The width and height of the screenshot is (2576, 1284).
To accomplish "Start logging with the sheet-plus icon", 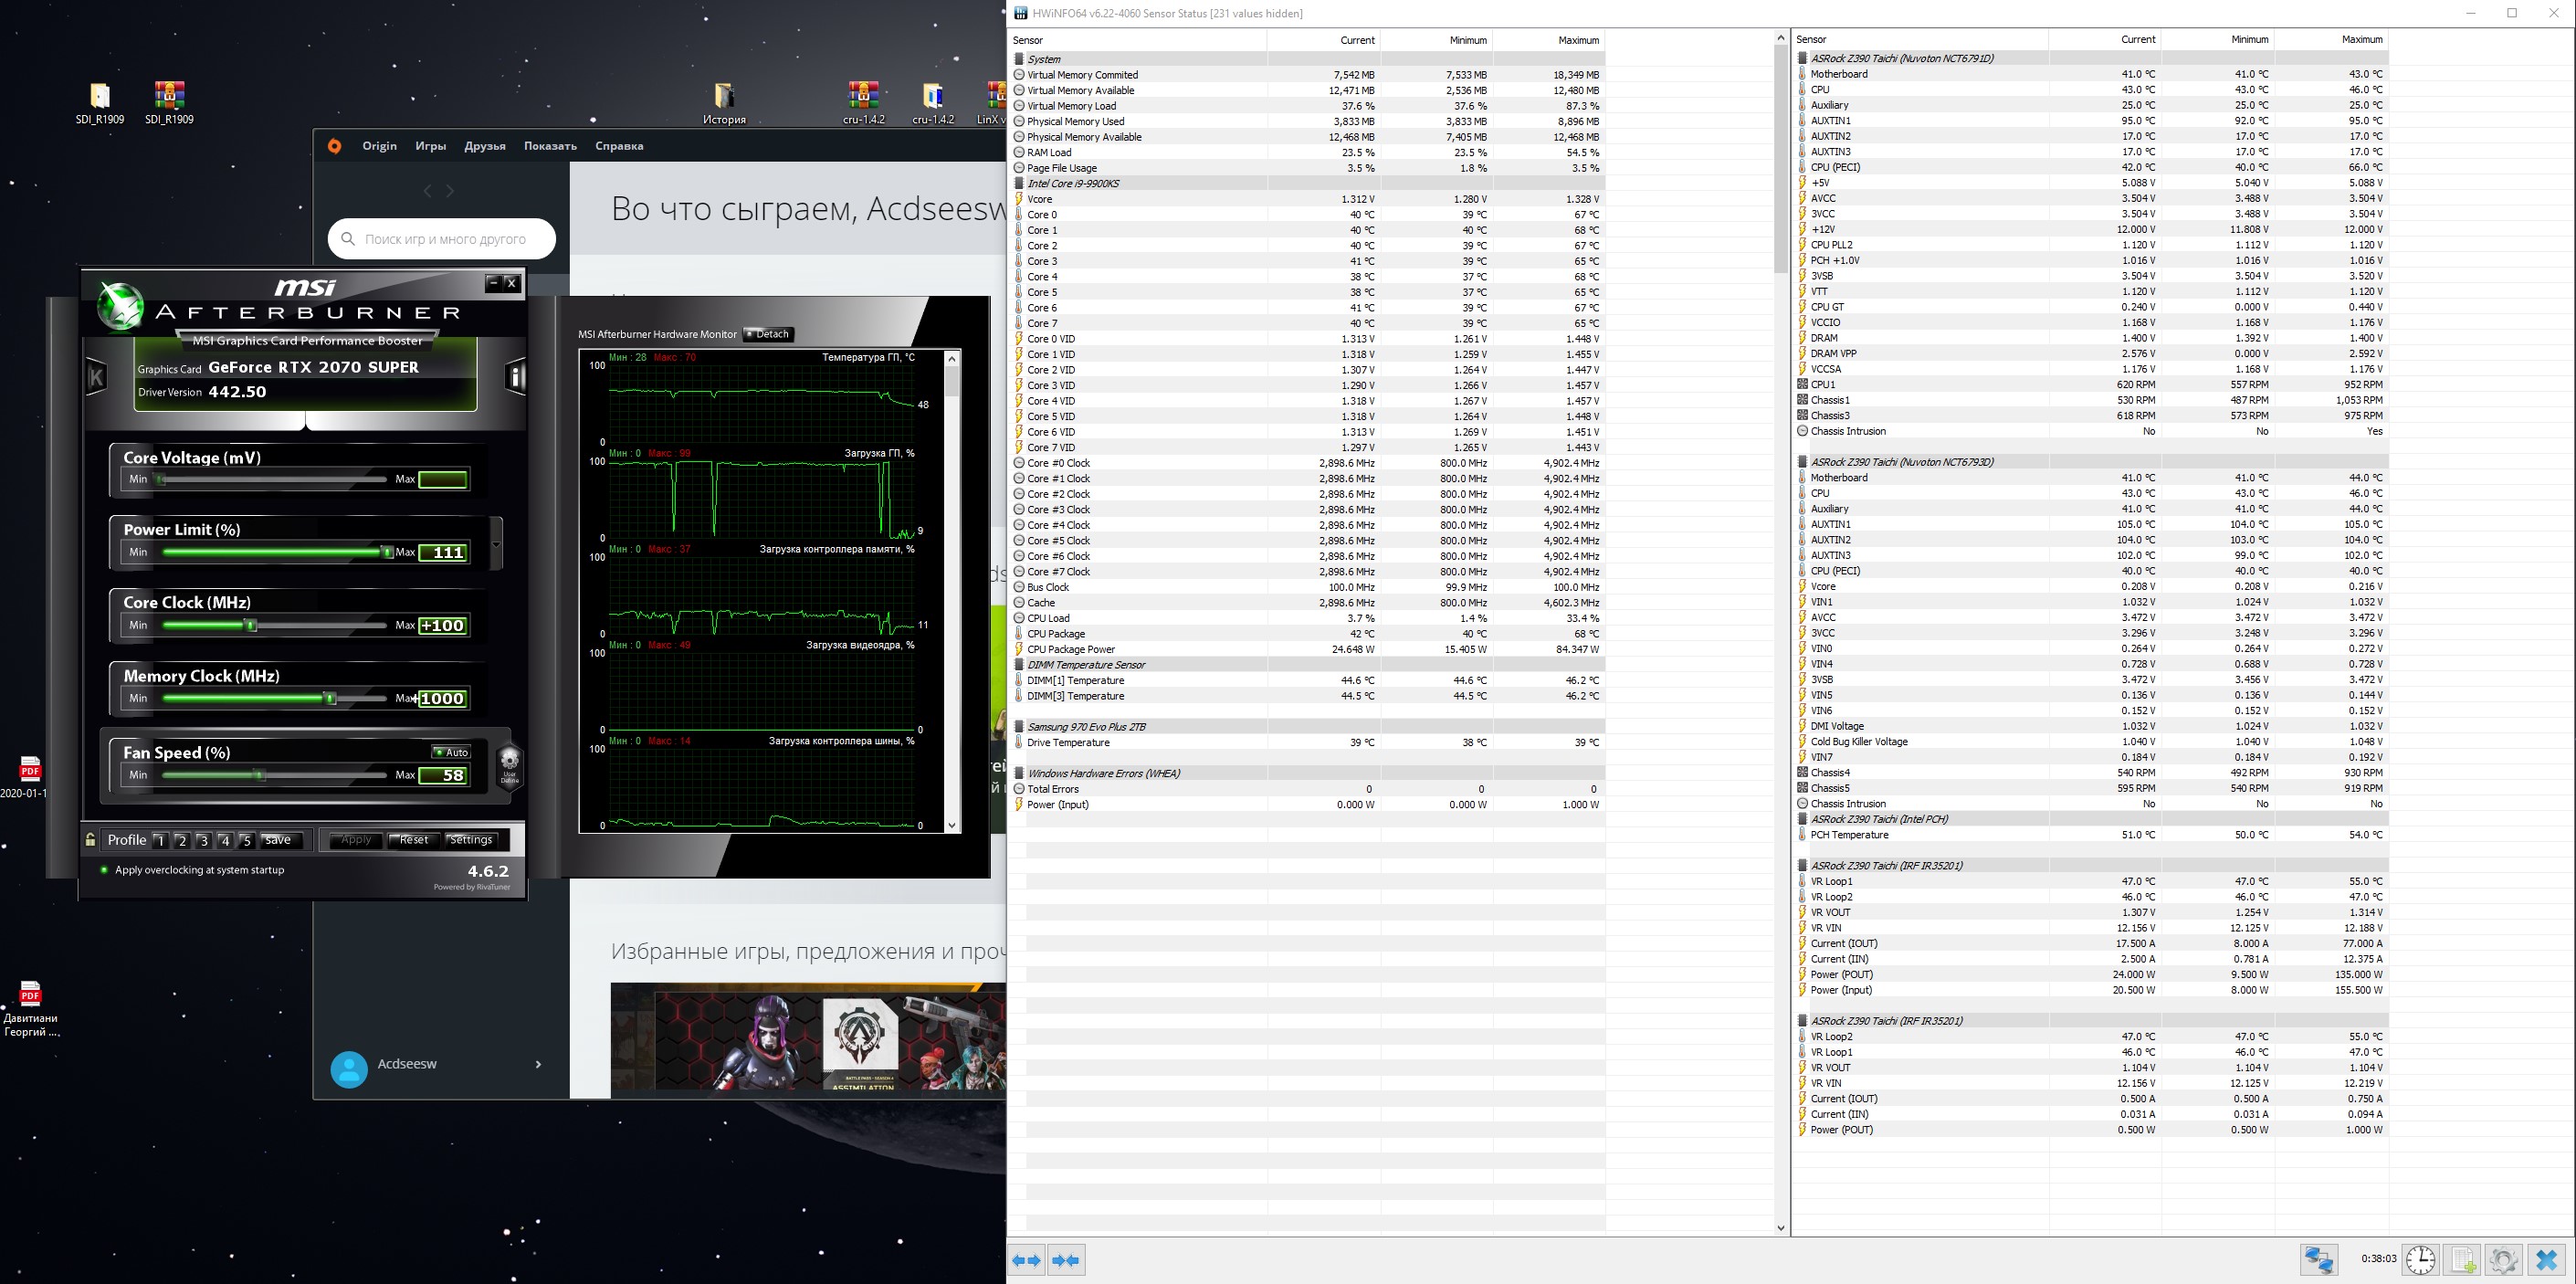I will click(x=2463, y=1260).
